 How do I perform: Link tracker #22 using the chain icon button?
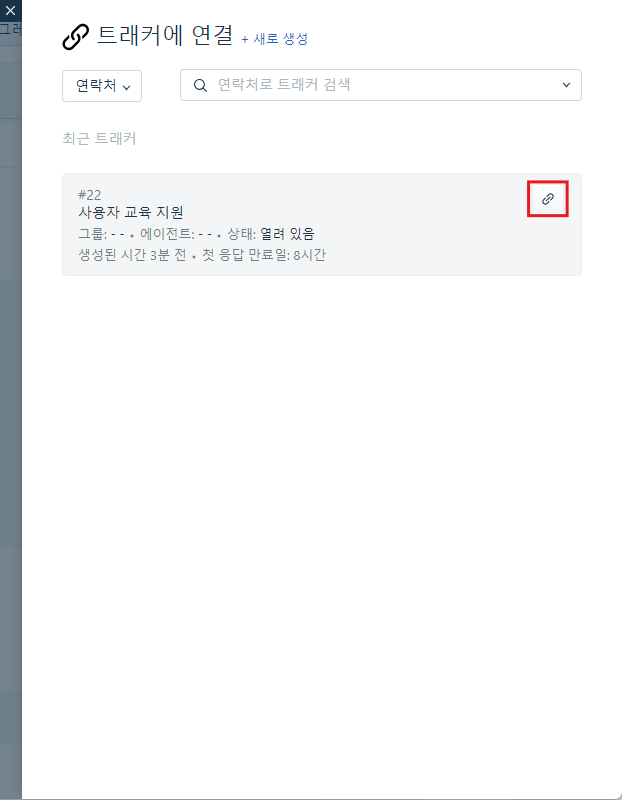pos(548,198)
